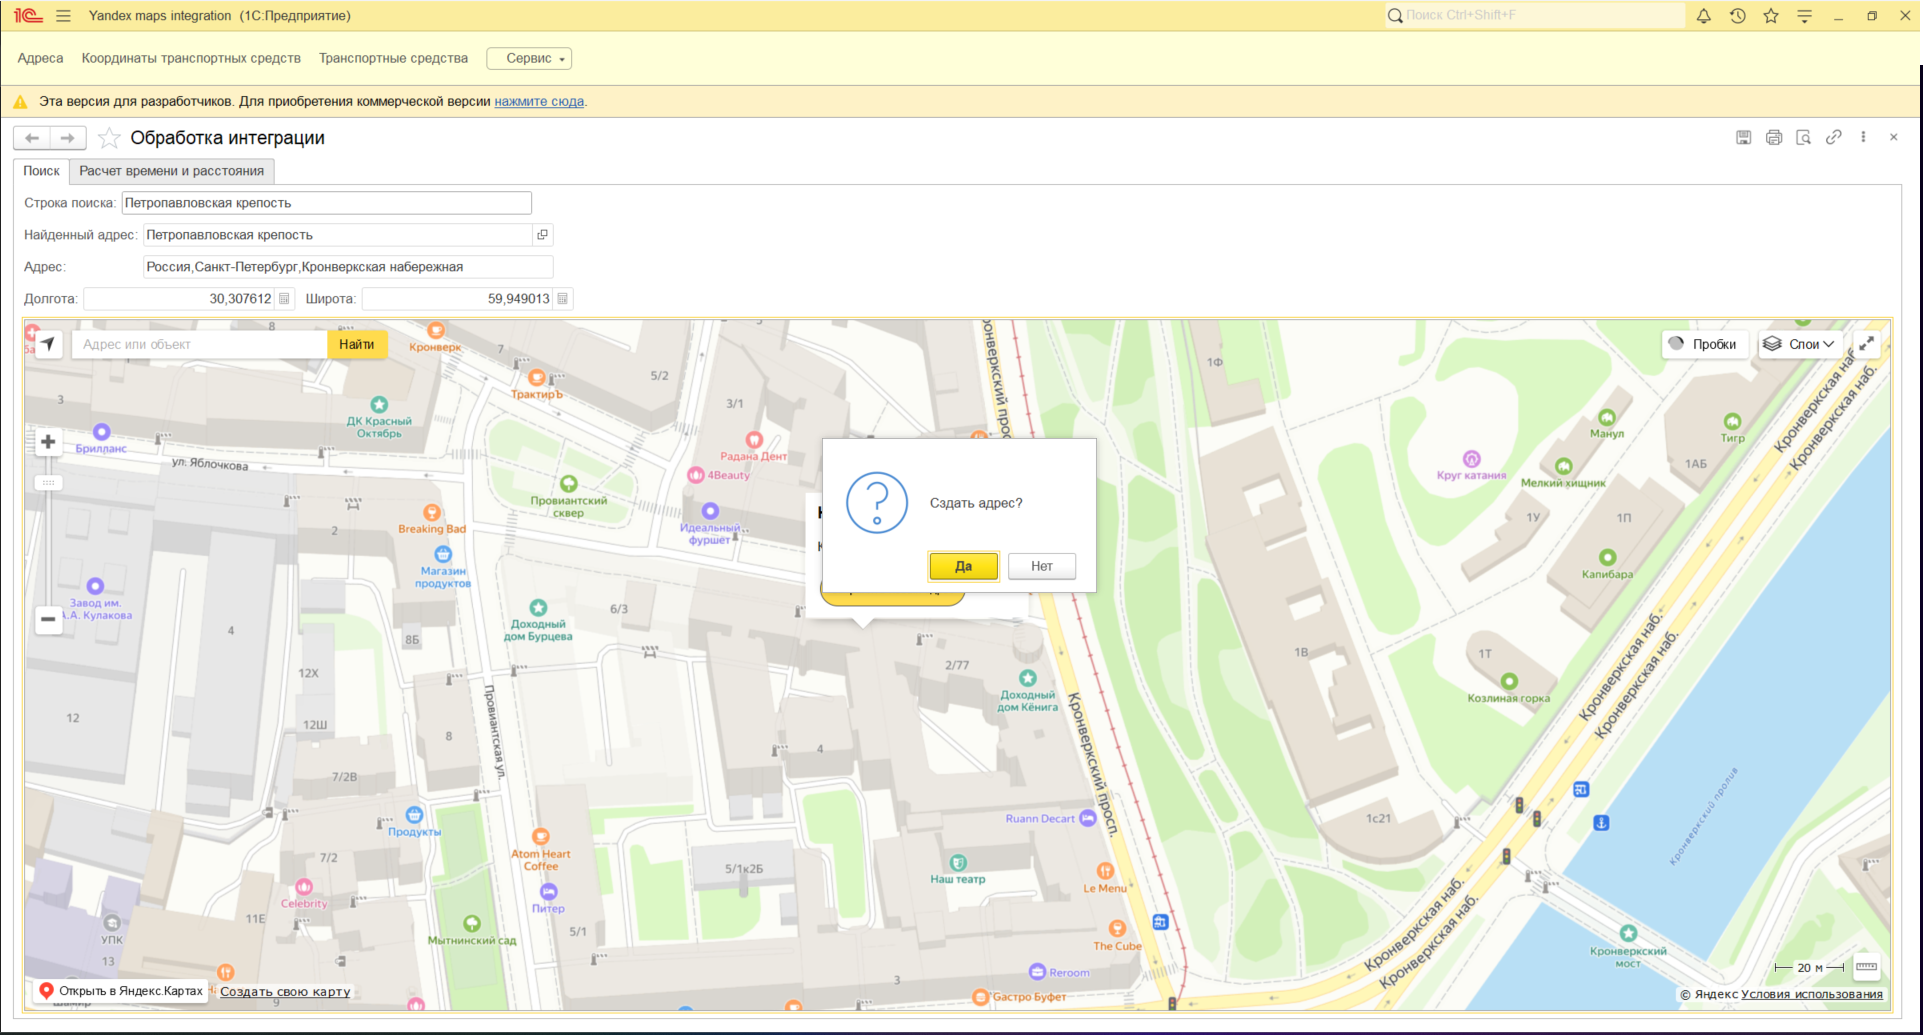Open found address selection button
Screen dimensions: 1923x1035
tap(542, 235)
